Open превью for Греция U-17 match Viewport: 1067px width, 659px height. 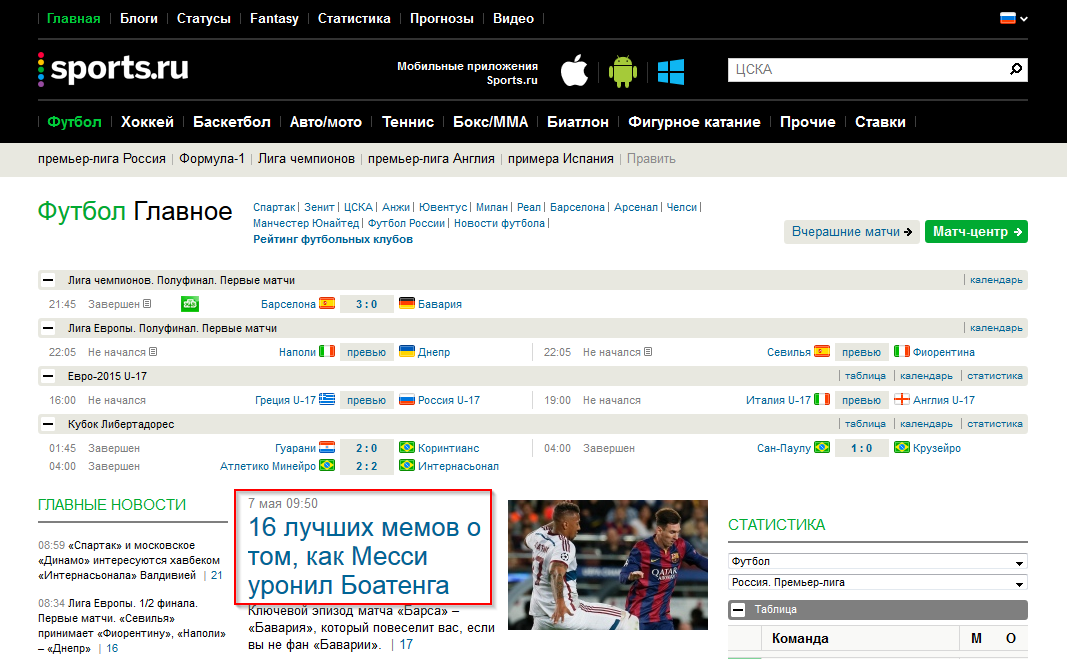(367, 400)
